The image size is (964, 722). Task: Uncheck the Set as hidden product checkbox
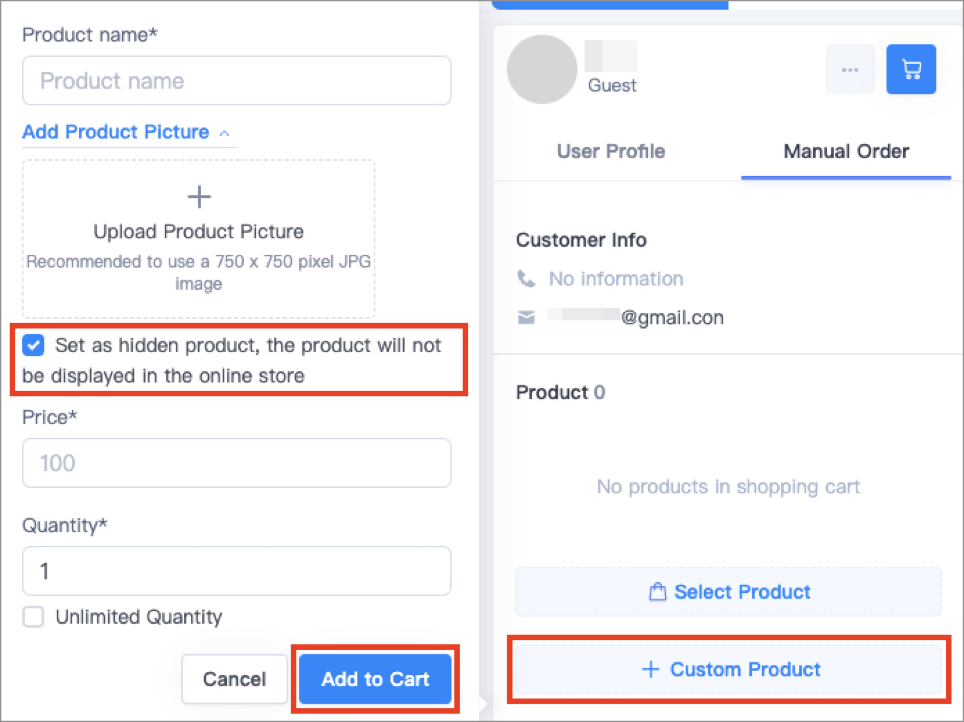tap(33, 346)
